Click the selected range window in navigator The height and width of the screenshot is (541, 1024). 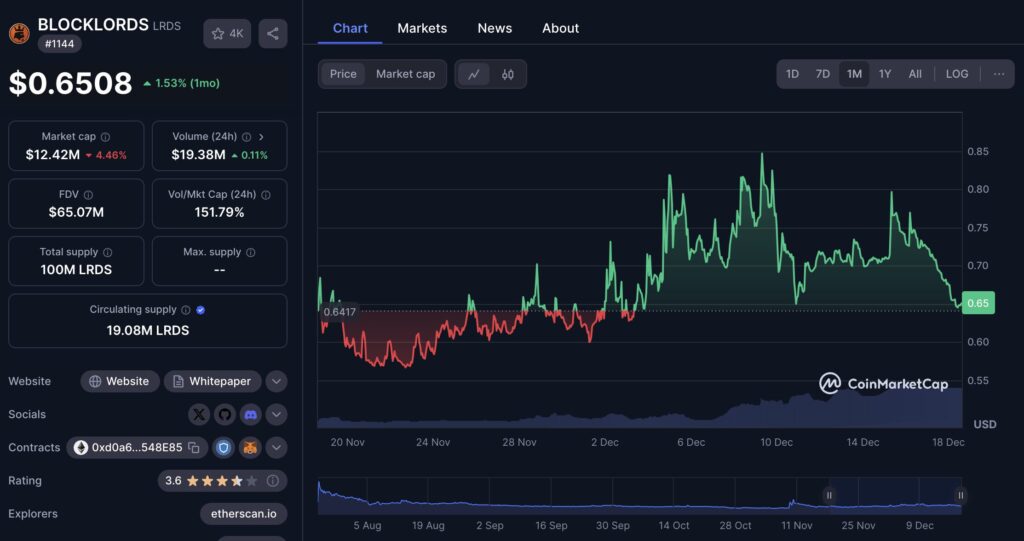tap(895, 495)
